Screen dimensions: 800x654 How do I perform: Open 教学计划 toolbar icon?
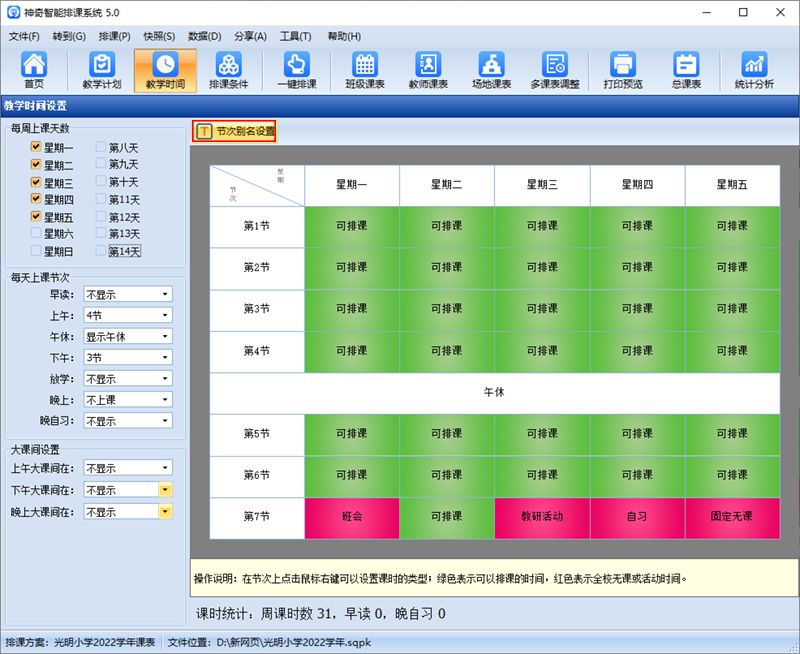pyautogui.click(x=102, y=70)
